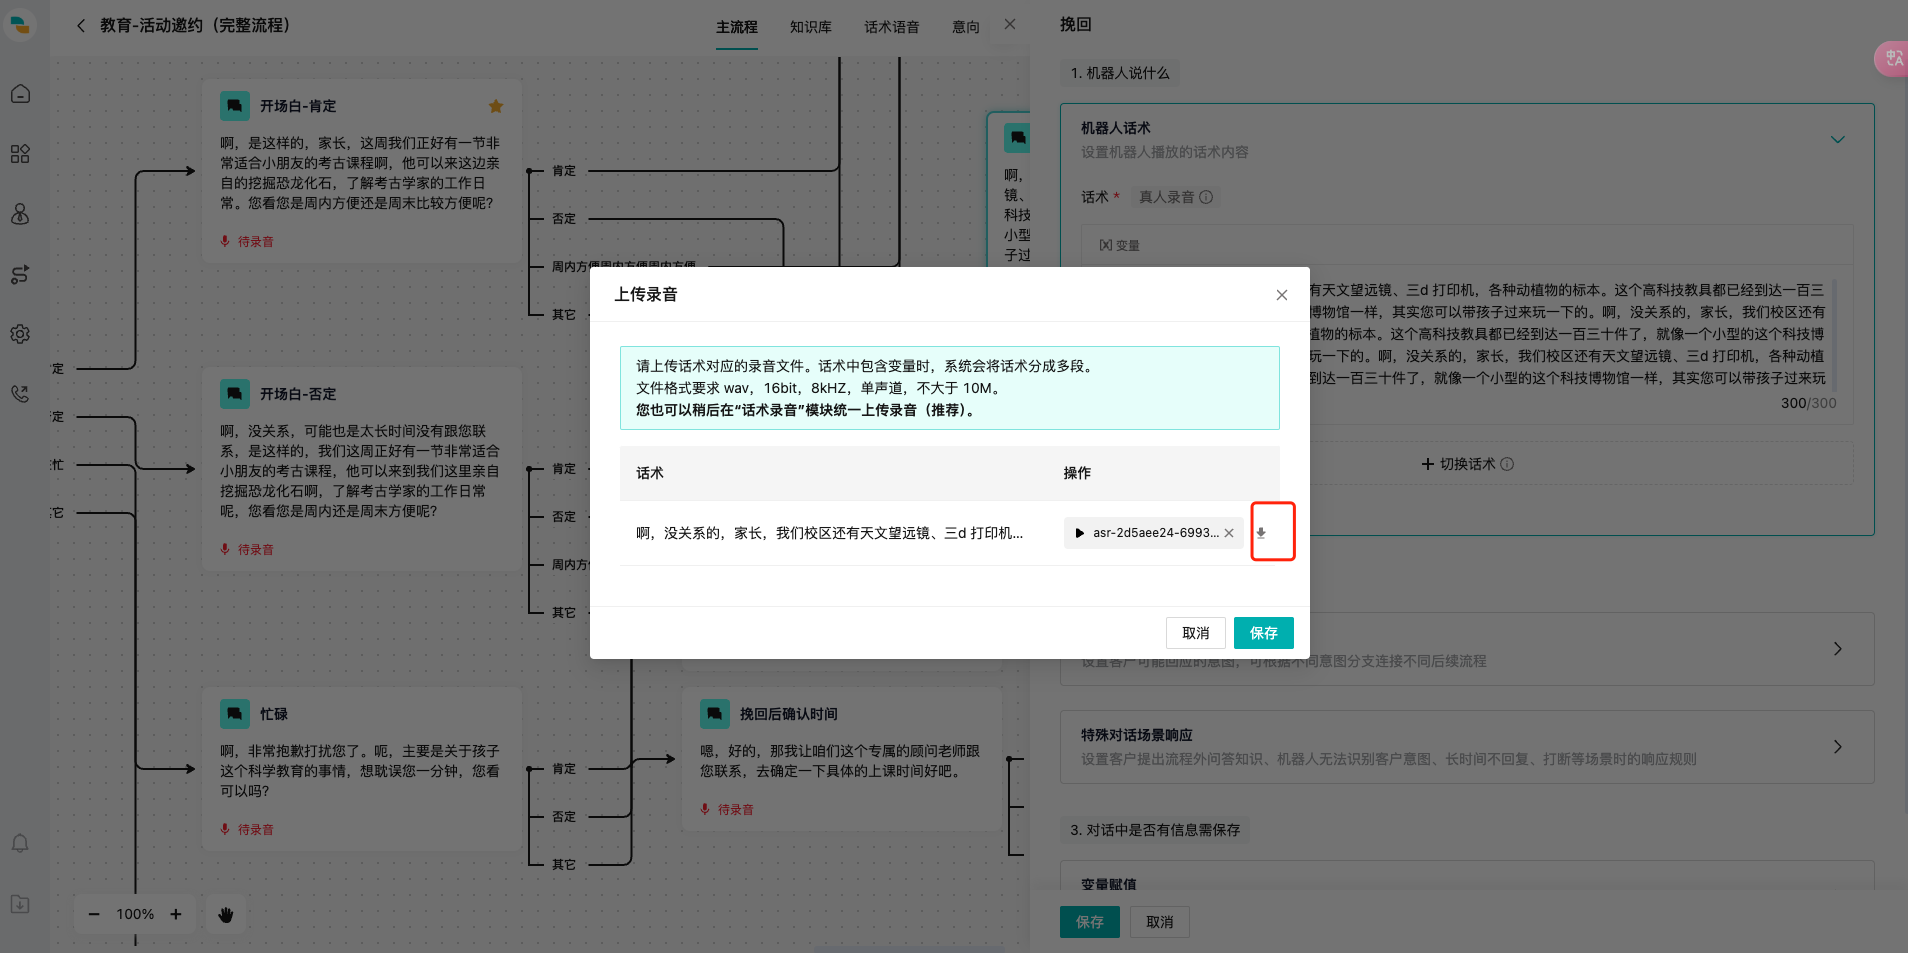The image size is (1908, 953).
Task: Expand the customer intent section arrow
Action: [1837, 649]
